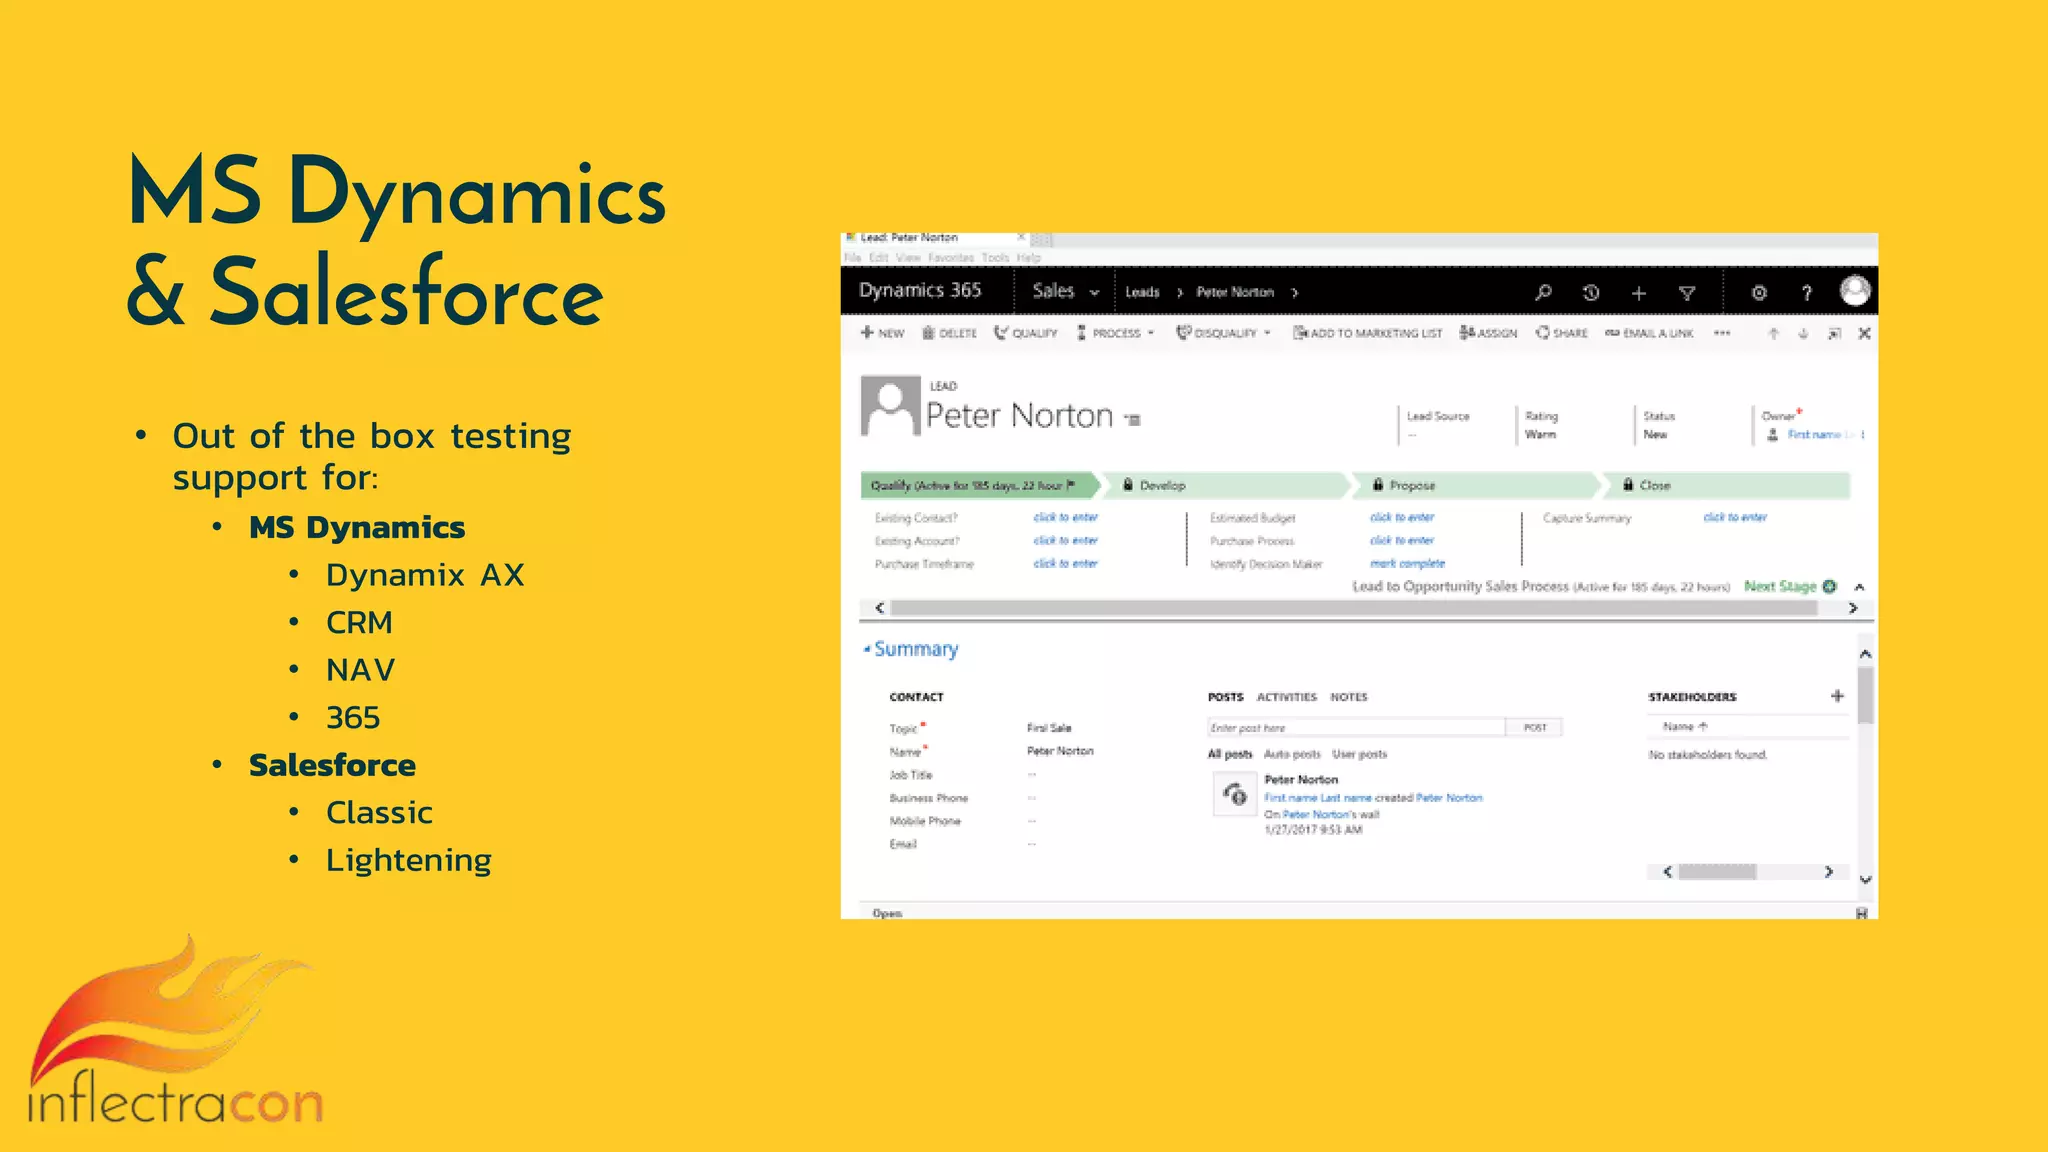Image resolution: width=2048 pixels, height=1152 pixels.
Task: Click NEW in the command bar
Action: pyautogui.click(x=882, y=333)
